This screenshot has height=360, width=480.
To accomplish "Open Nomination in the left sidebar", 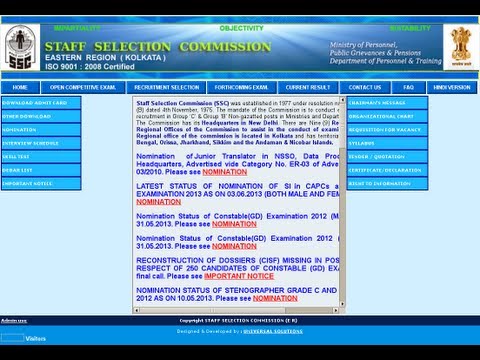I will (x=41, y=130).
